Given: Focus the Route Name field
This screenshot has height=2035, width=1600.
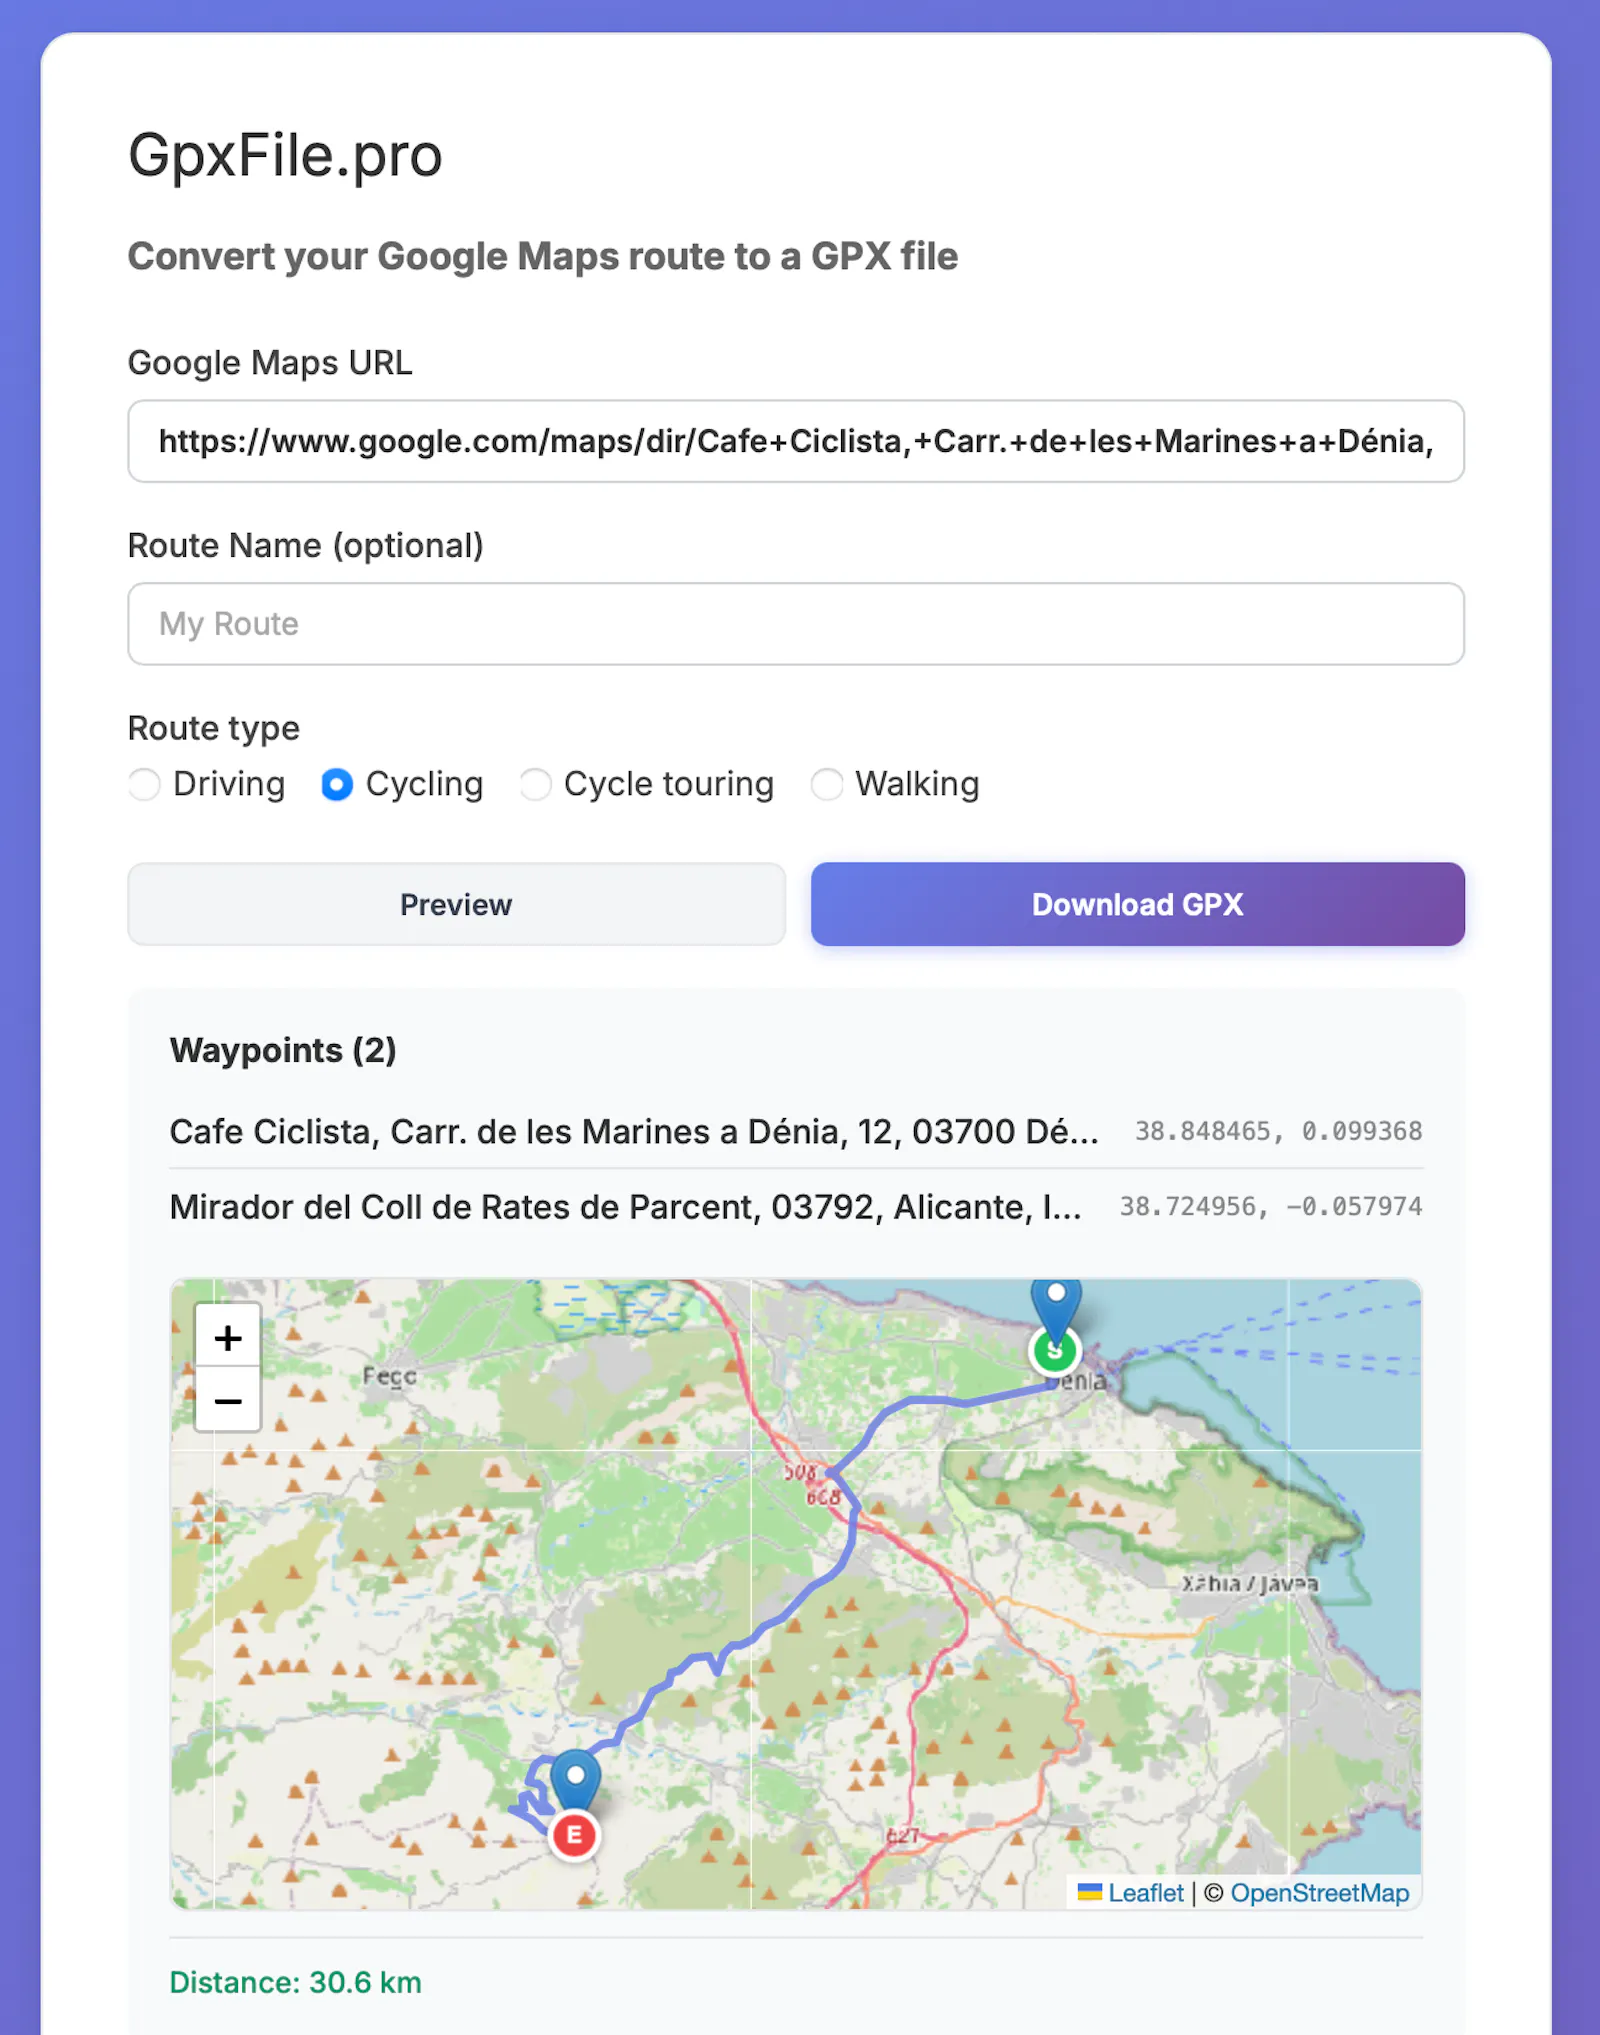Looking at the screenshot, I should (x=796, y=624).
